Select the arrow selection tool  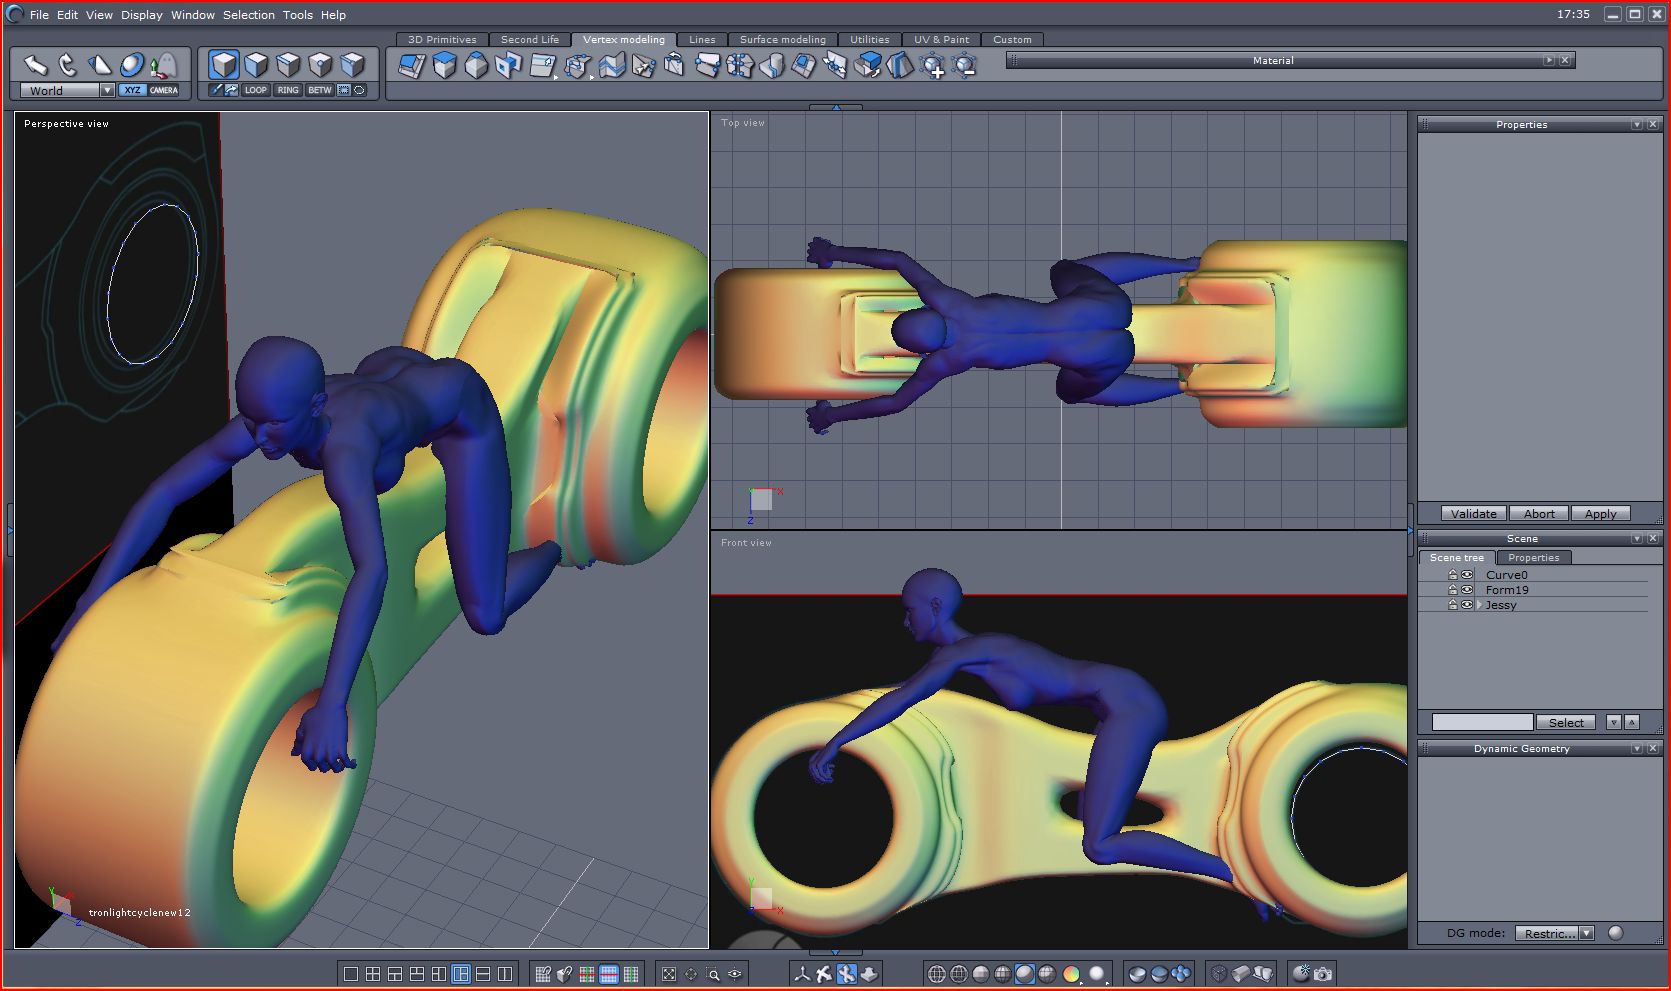pos(35,66)
